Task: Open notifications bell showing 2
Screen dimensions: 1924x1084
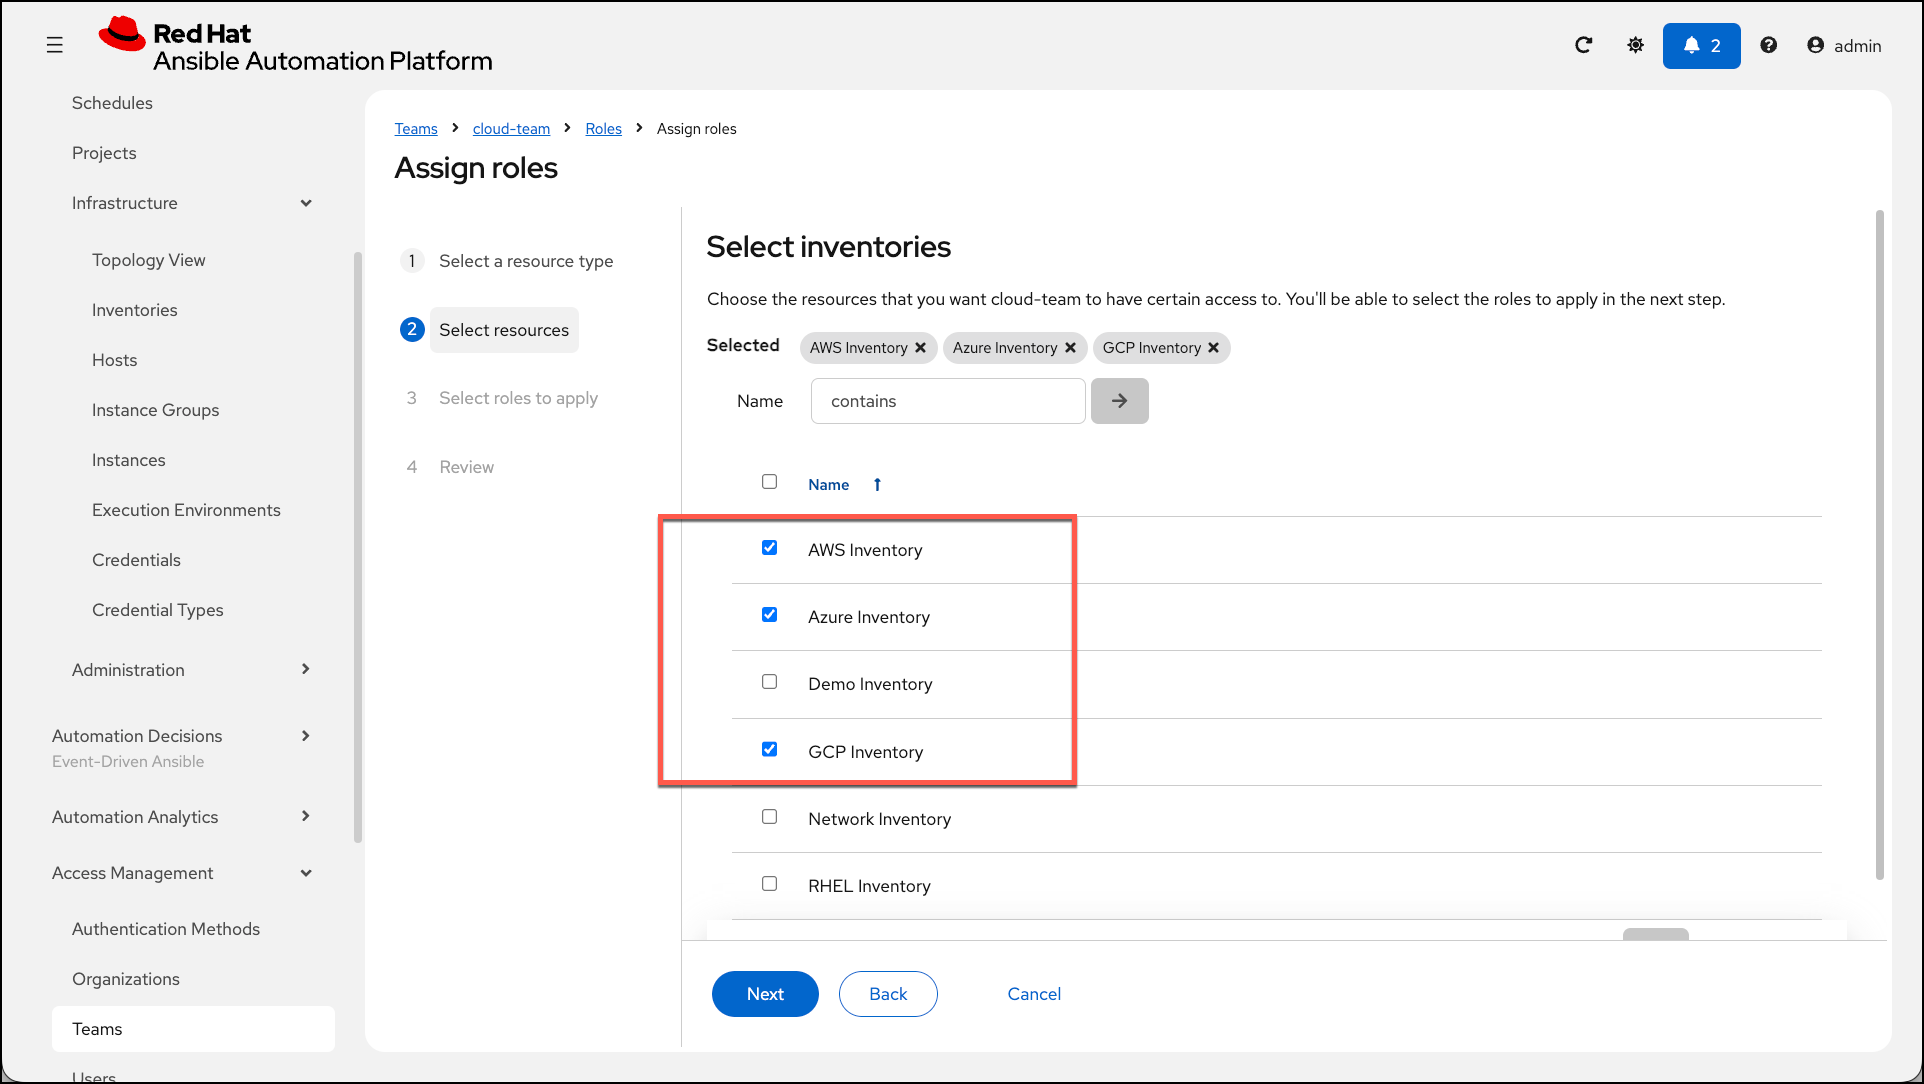Action: 1701,46
